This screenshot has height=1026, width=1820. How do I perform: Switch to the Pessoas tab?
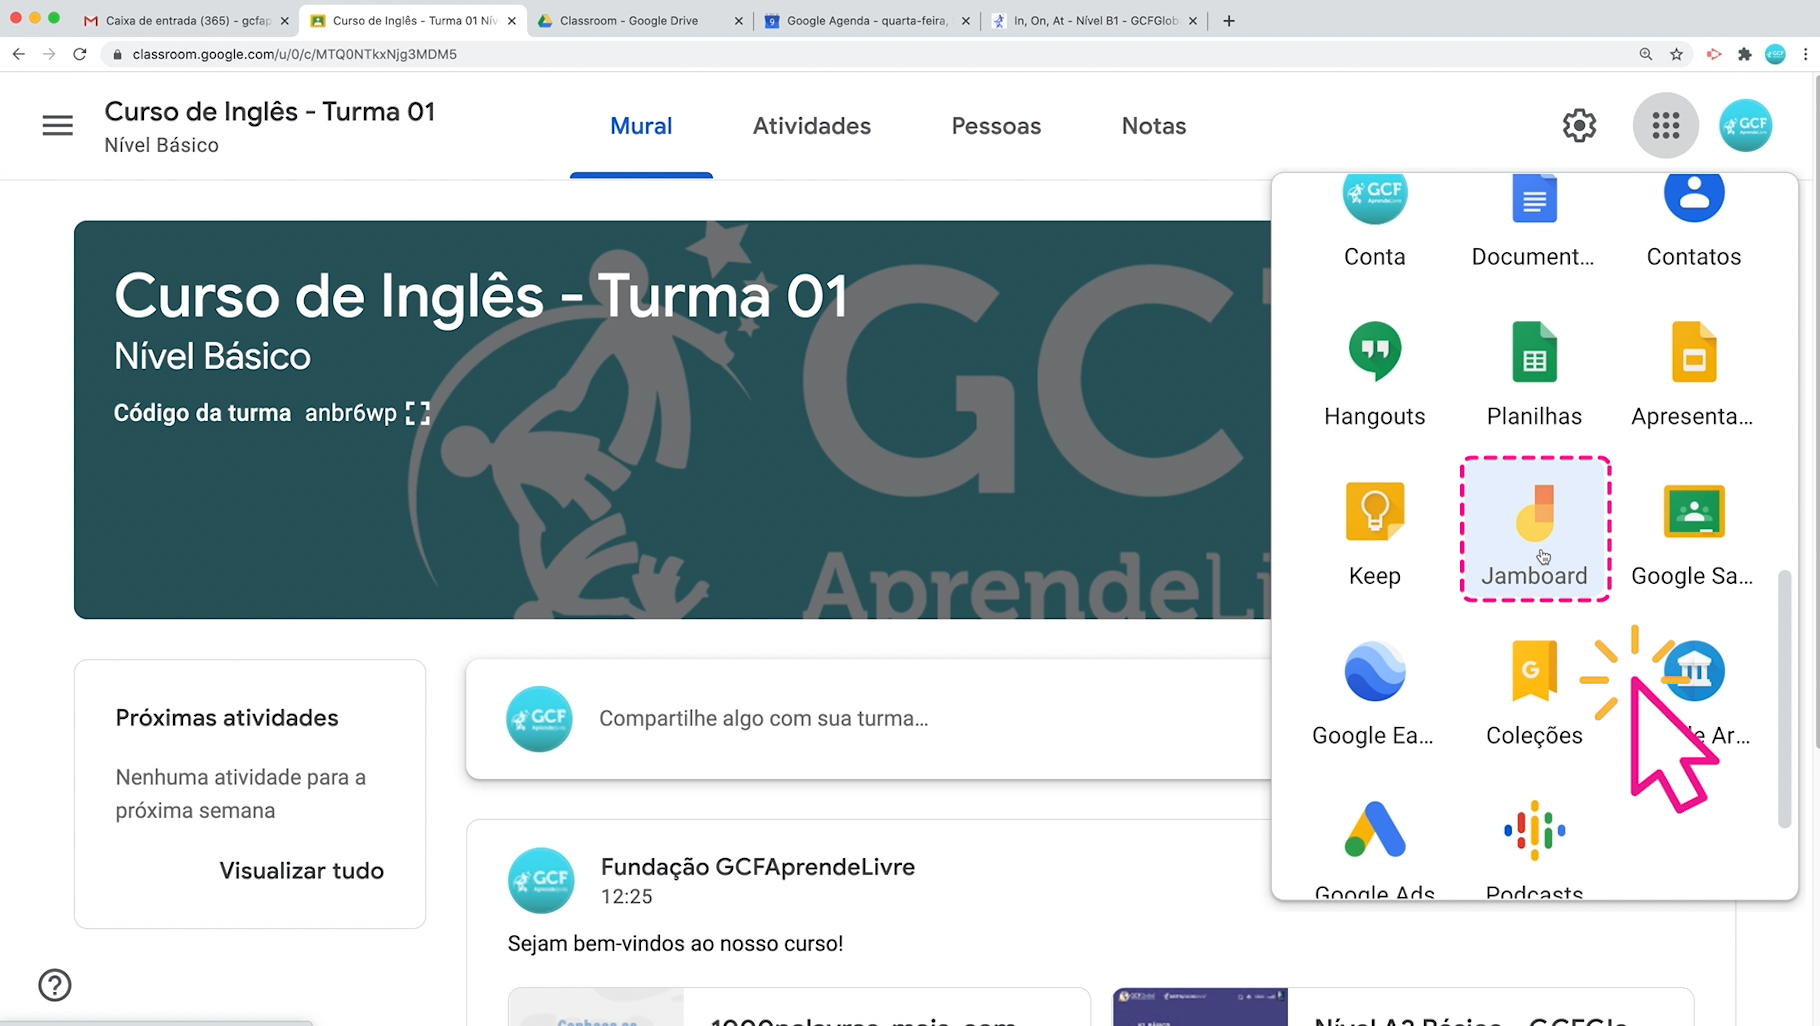pos(996,126)
